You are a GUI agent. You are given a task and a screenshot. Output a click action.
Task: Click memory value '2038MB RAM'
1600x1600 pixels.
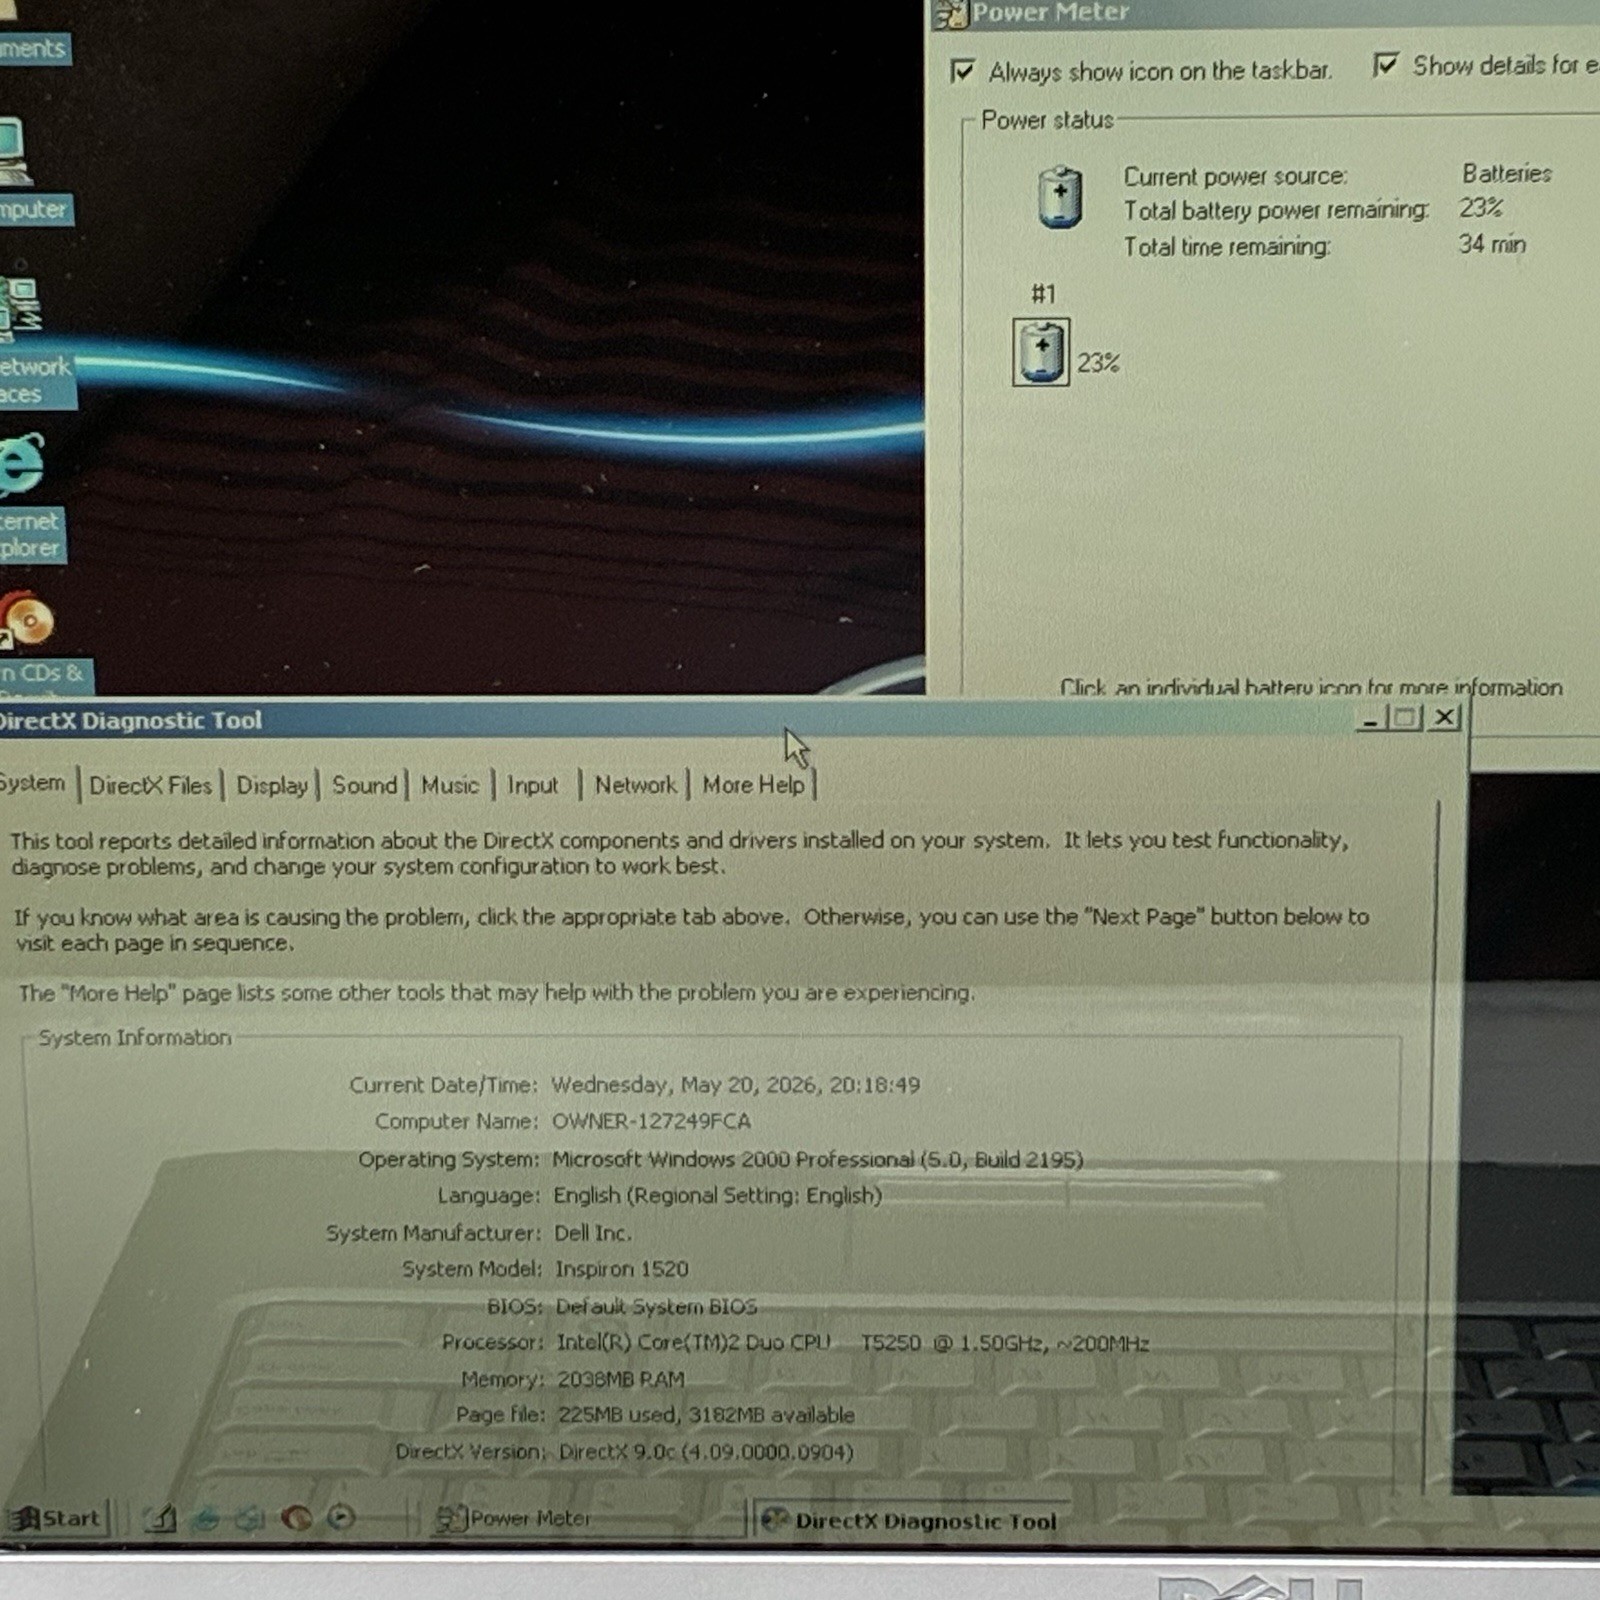coord(621,1379)
